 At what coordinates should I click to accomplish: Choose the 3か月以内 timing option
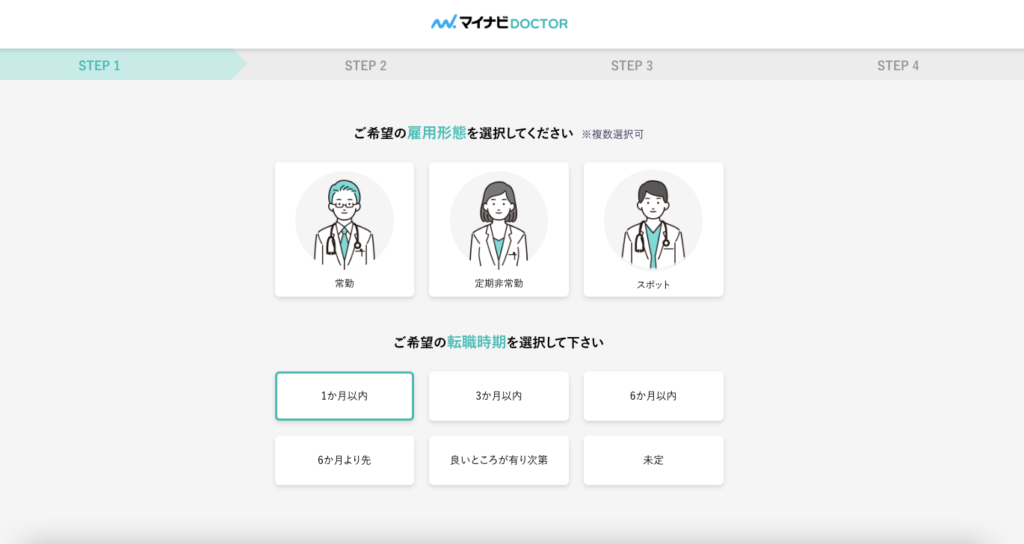[498, 396]
